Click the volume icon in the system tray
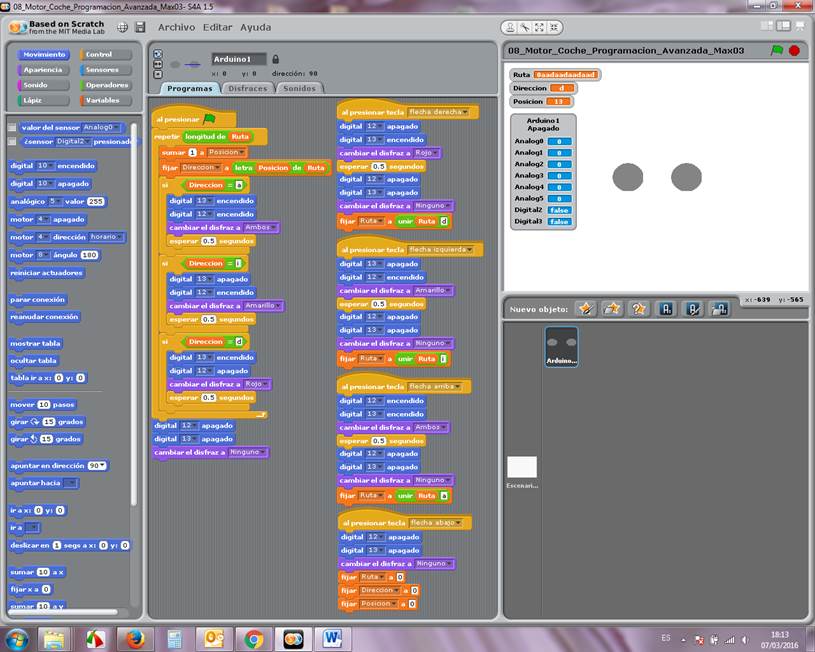 pyautogui.click(x=745, y=640)
